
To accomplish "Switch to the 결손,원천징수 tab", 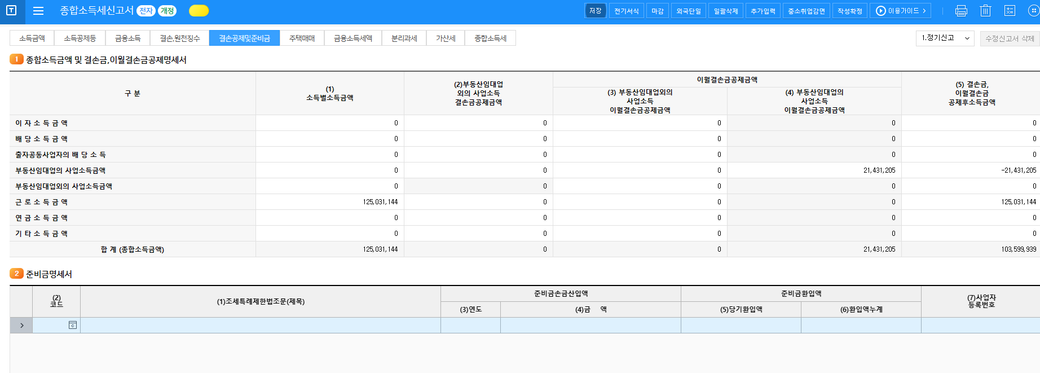I will pyautogui.click(x=180, y=38).
